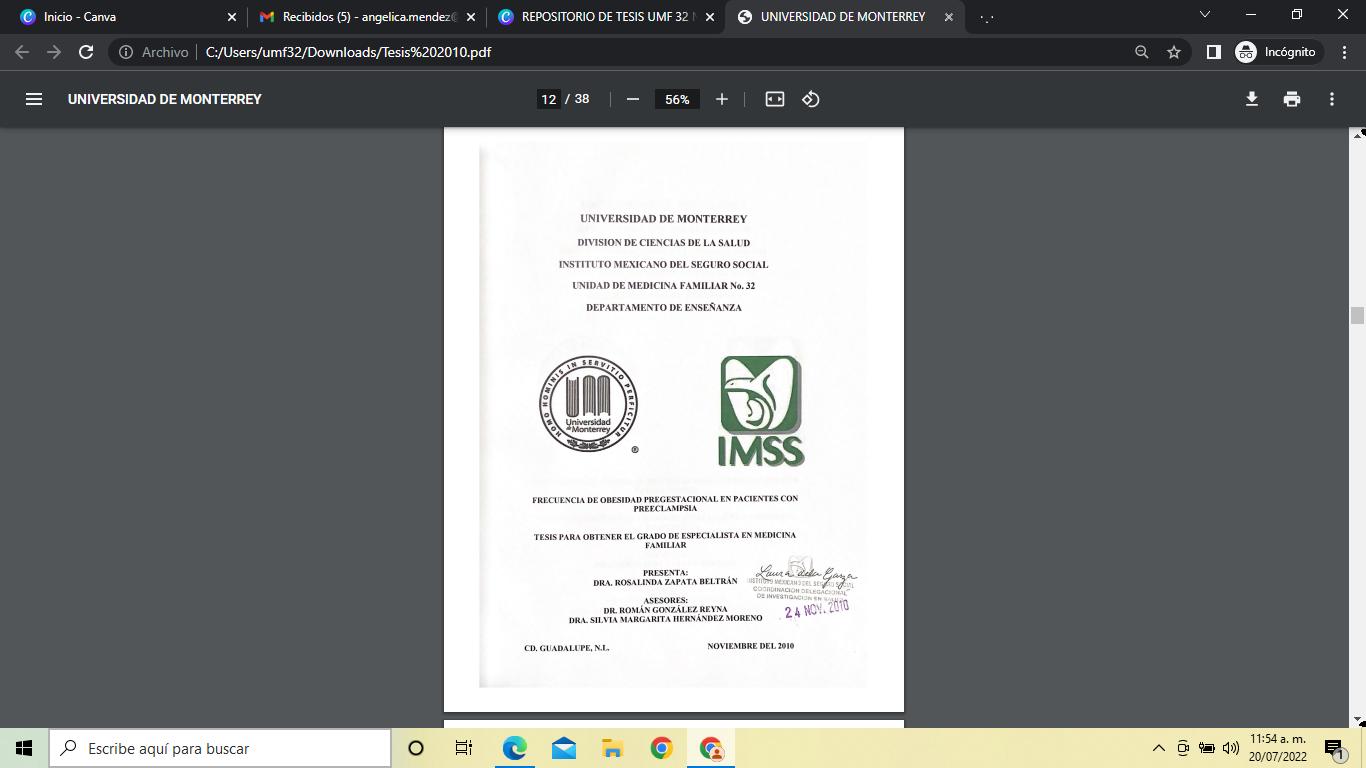Click the taskbar search box
Screen dimensions: 1366x768
[x=220, y=748]
